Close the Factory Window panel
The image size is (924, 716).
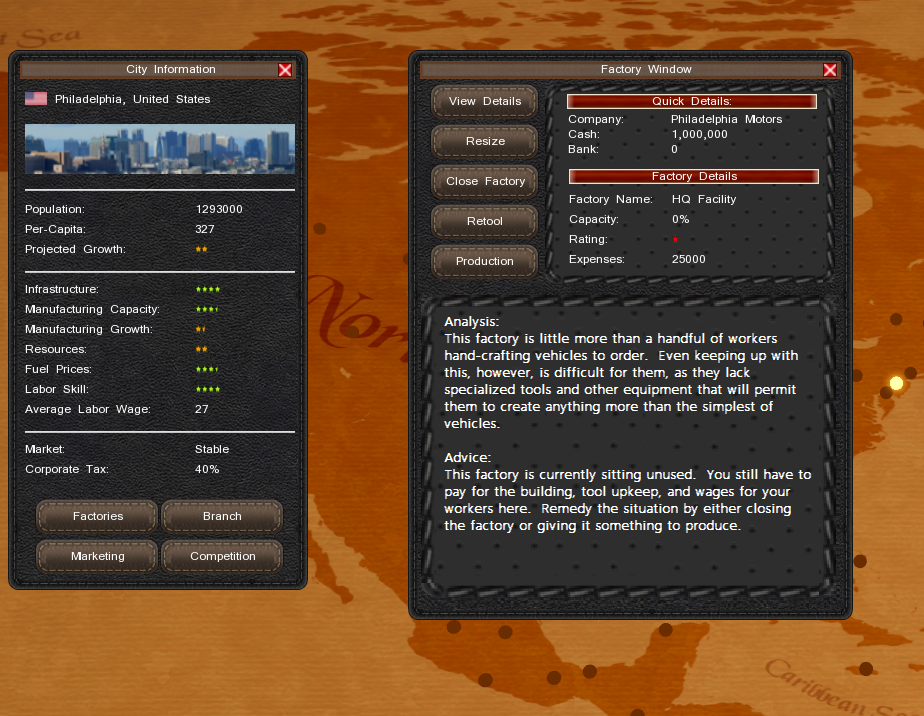(x=829, y=70)
